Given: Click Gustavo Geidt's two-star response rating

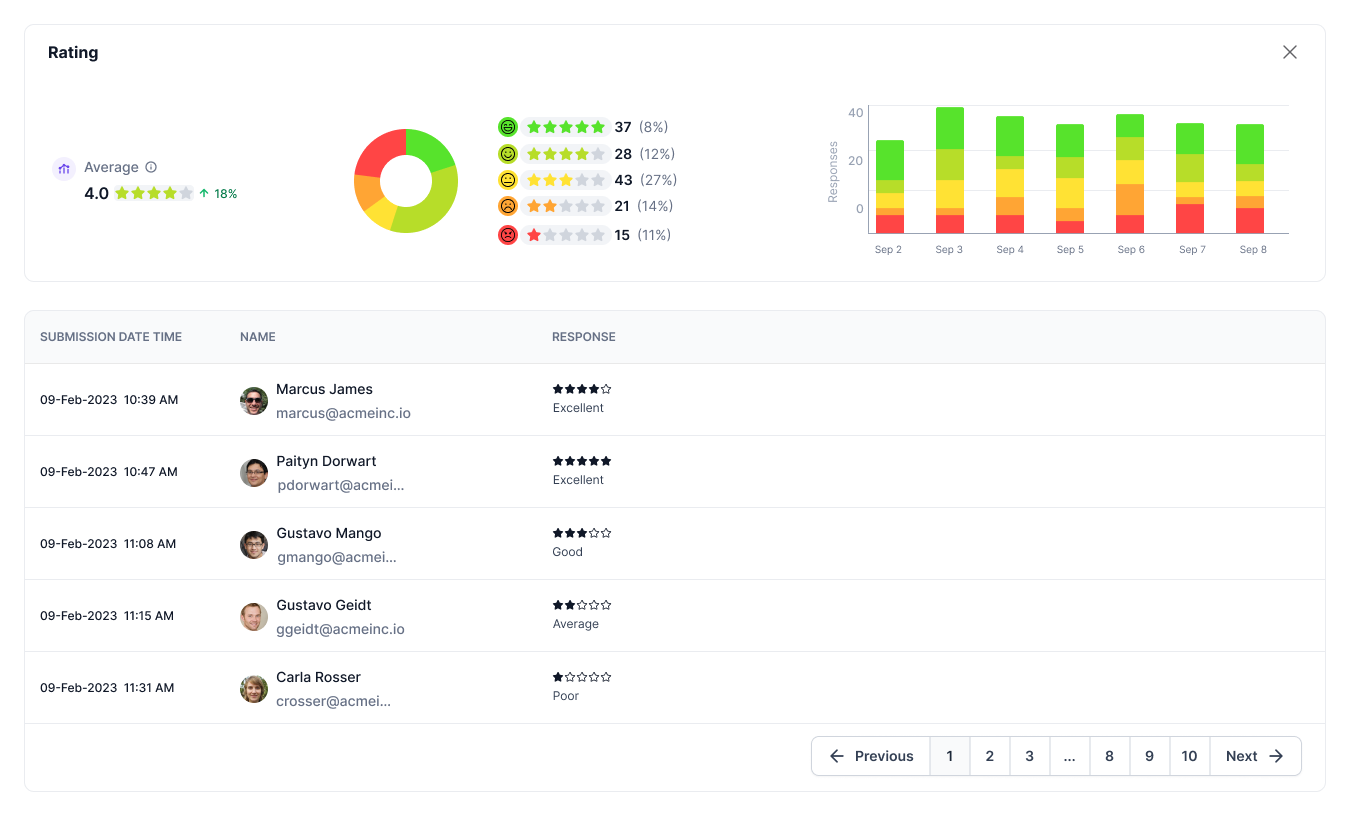Looking at the screenshot, I should pyautogui.click(x=582, y=605).
